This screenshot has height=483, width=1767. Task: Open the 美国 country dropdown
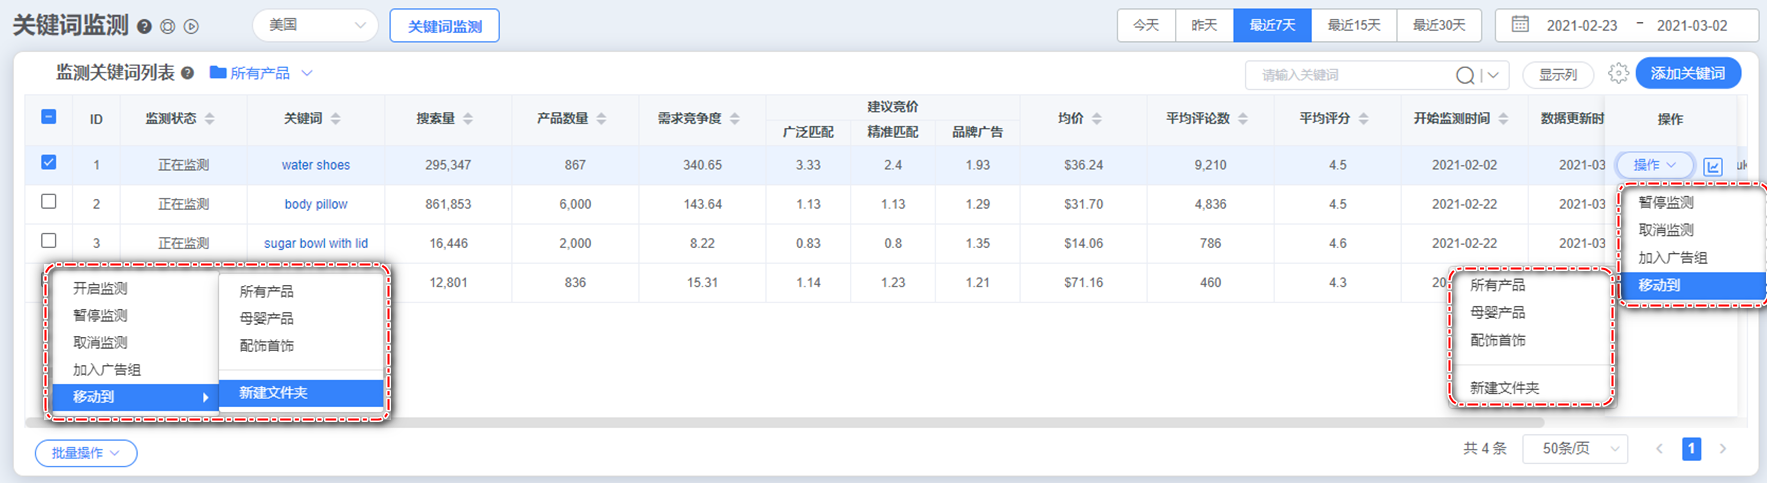coord(315,25)
